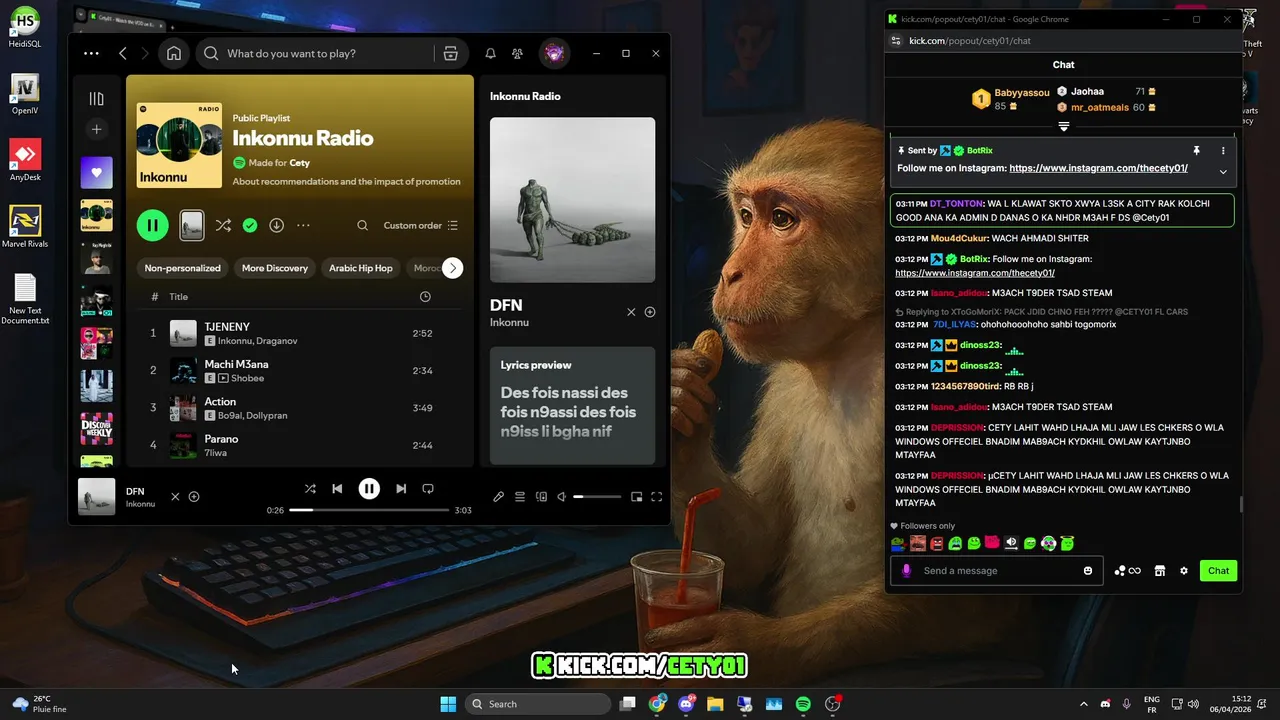Open the play queue icon
The image size is (1280, 720).
[520, 497]
